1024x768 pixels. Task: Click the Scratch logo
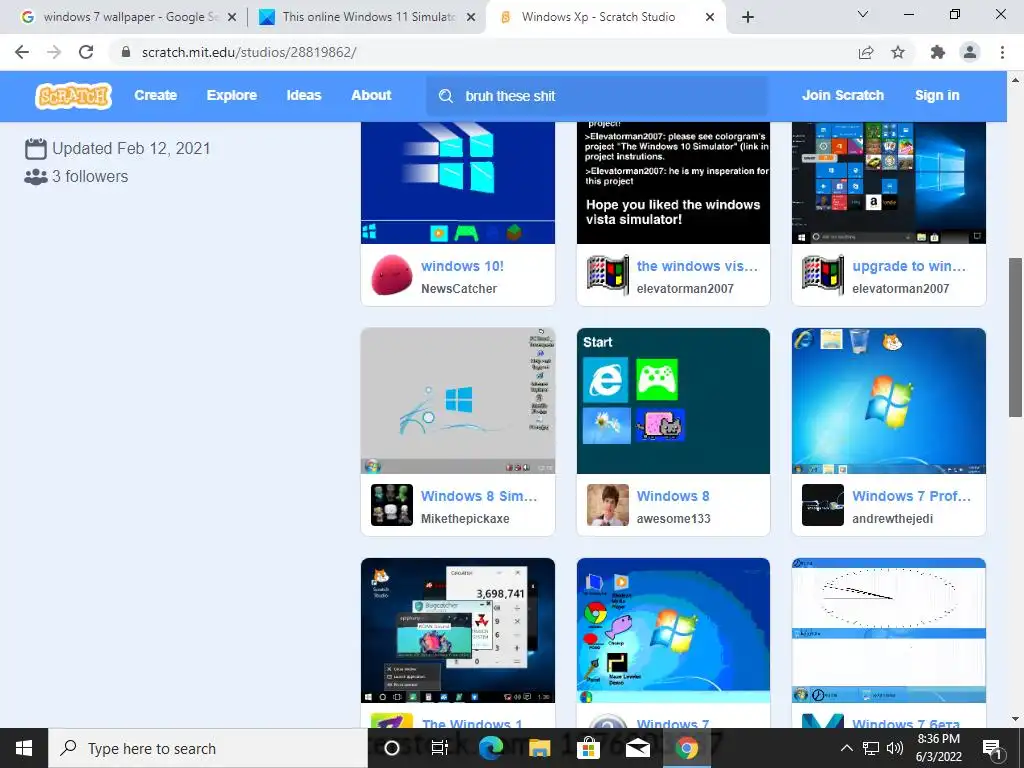74,95
